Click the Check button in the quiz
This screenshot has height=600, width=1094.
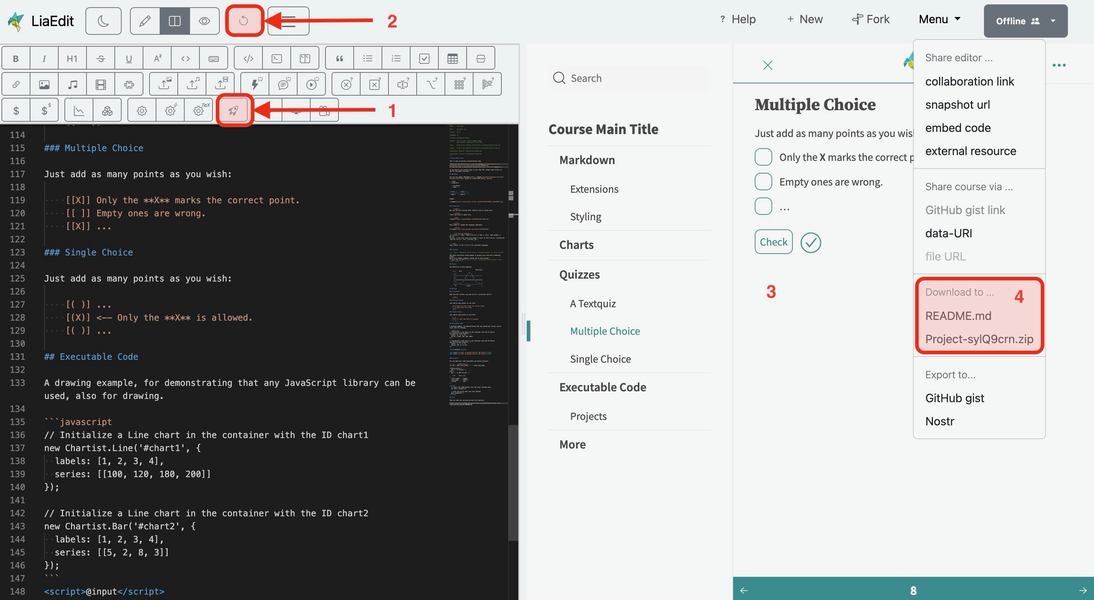(772, 241)
